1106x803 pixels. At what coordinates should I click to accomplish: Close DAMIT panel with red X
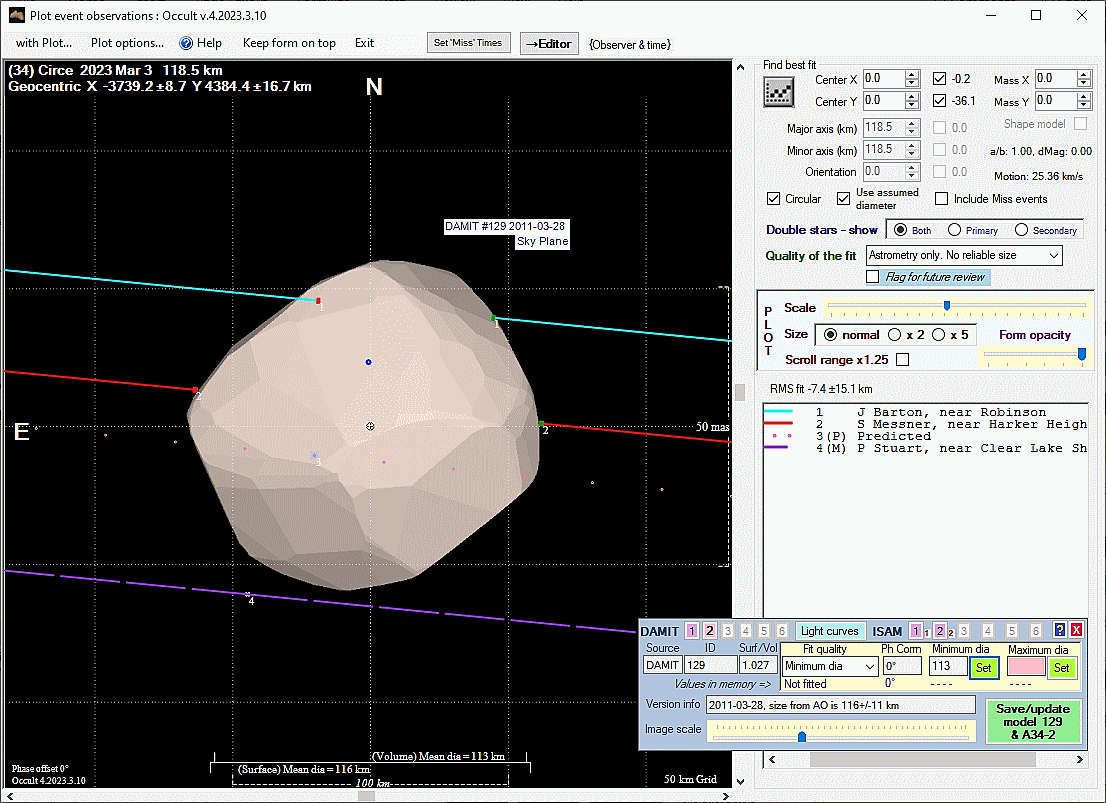pos(1076,630)
